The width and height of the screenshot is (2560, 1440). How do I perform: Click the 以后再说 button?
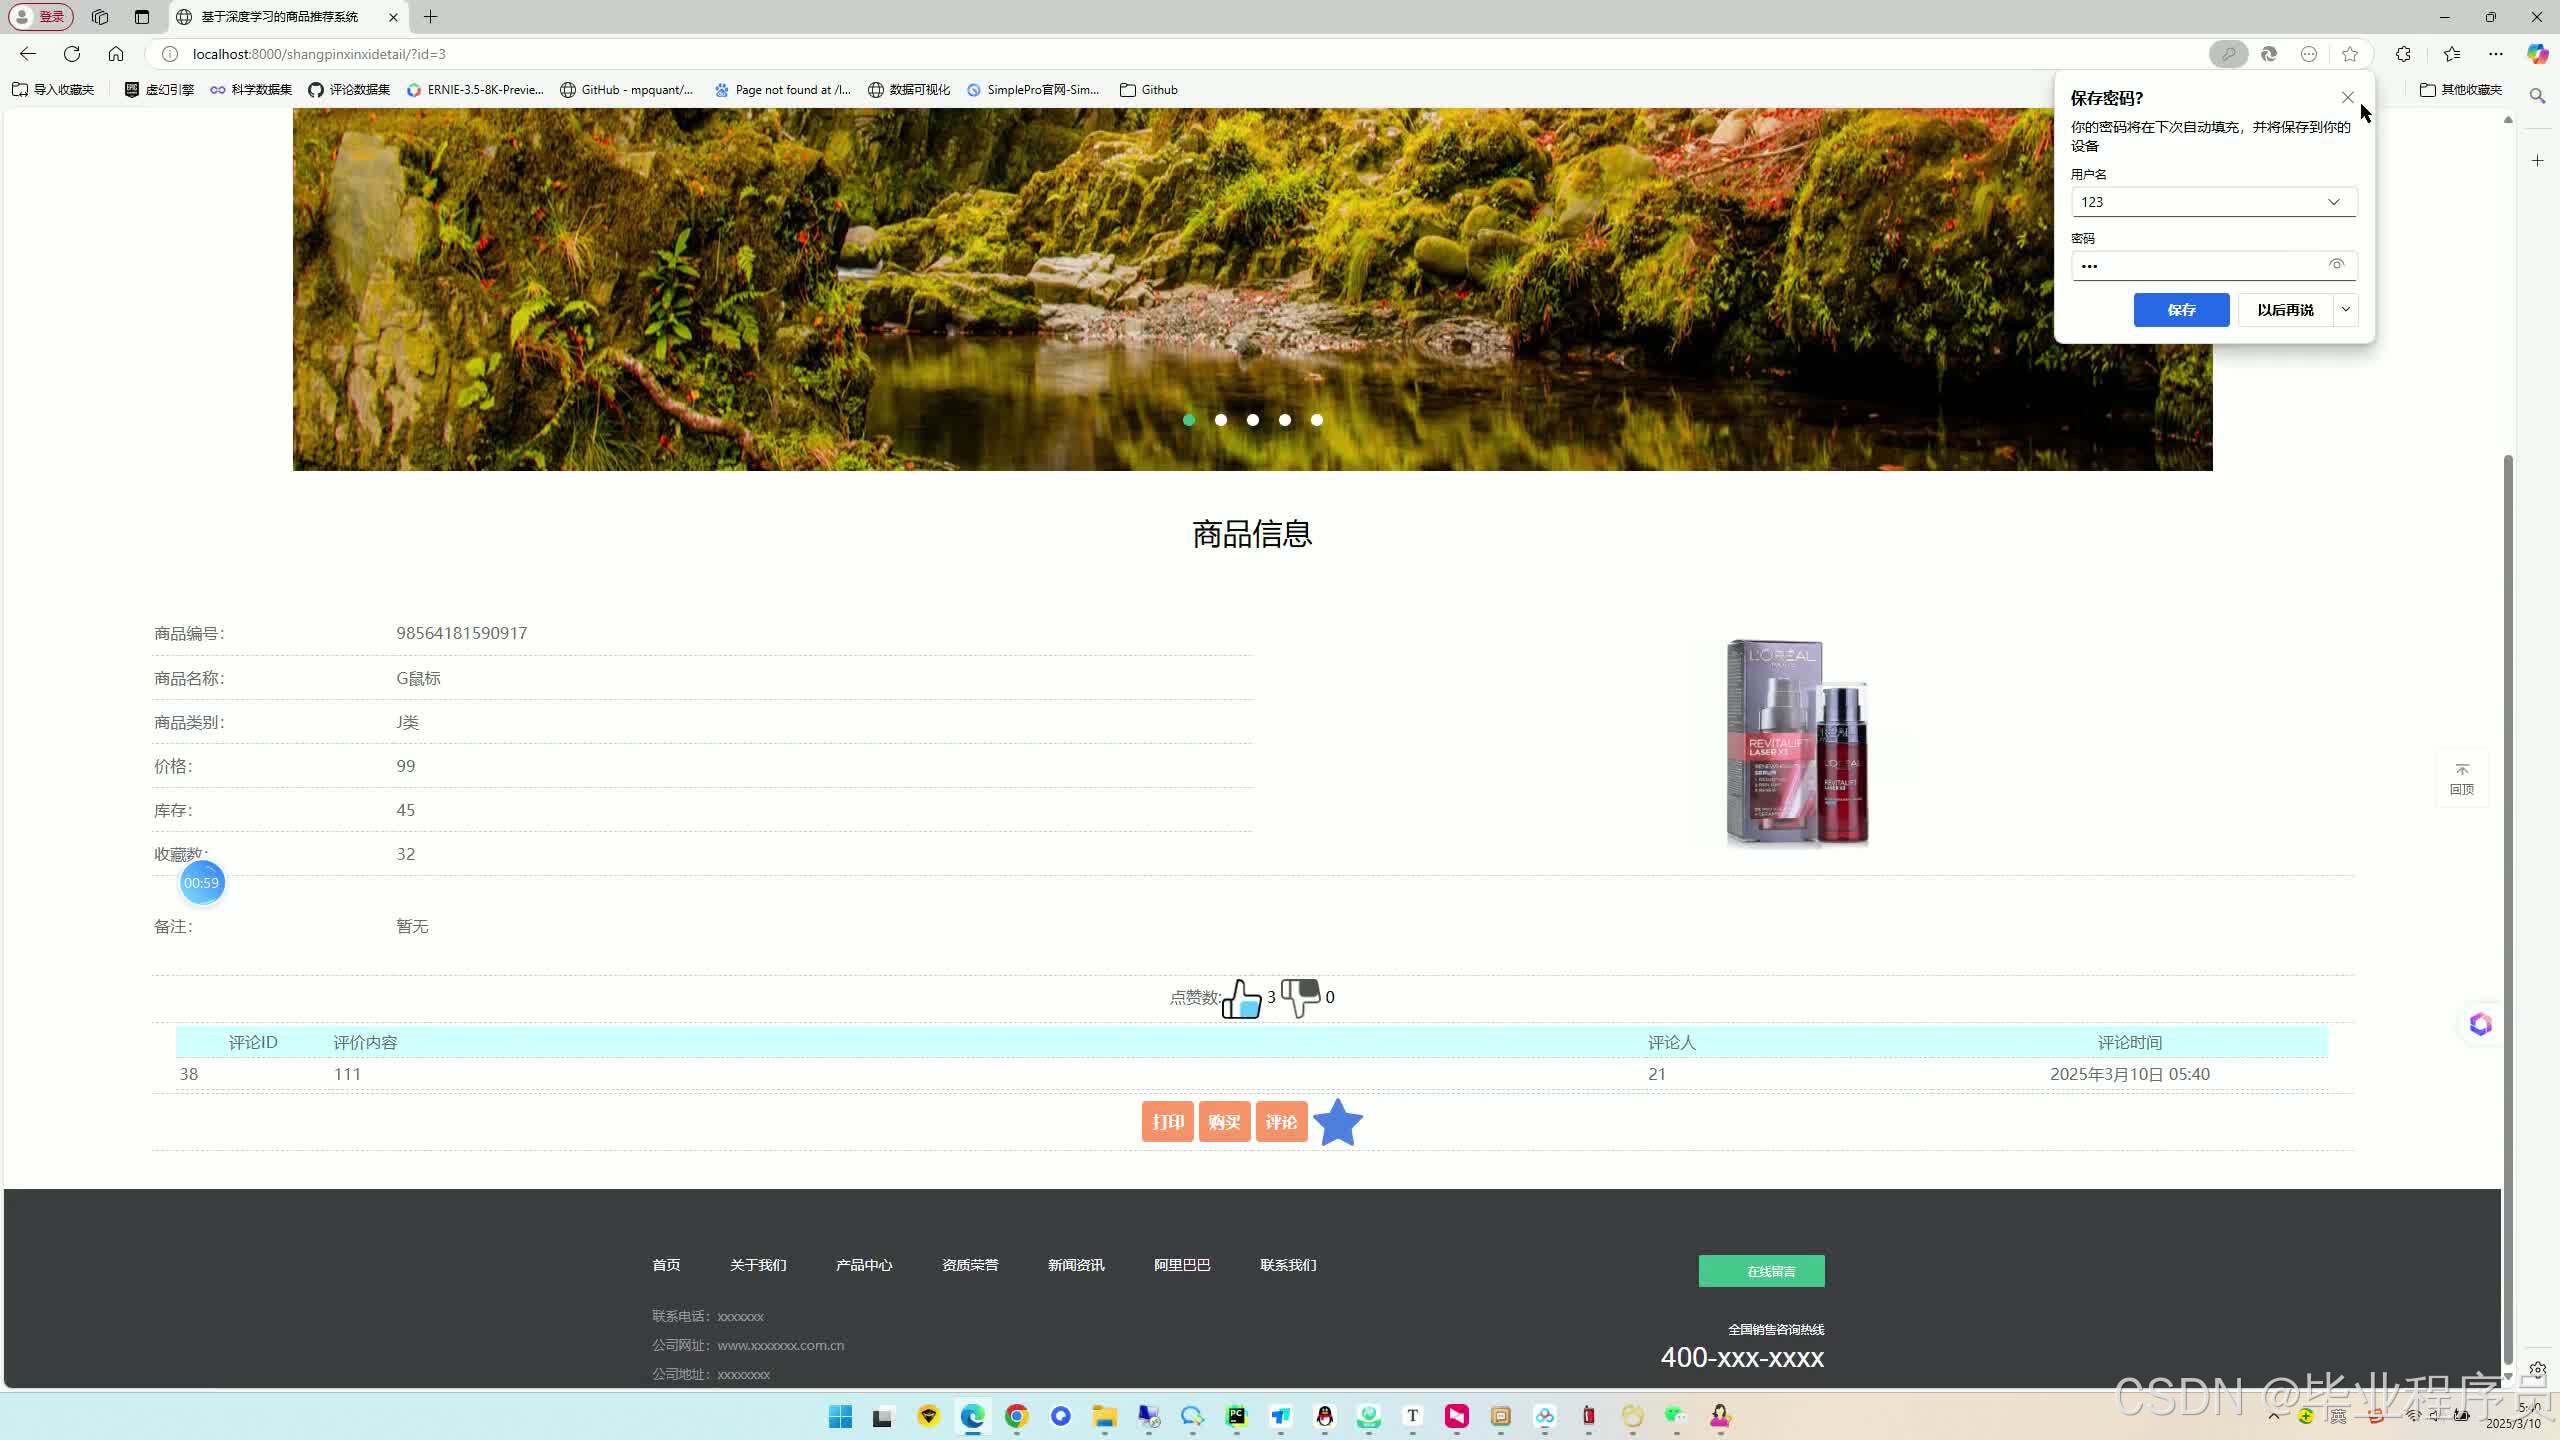2285,310
